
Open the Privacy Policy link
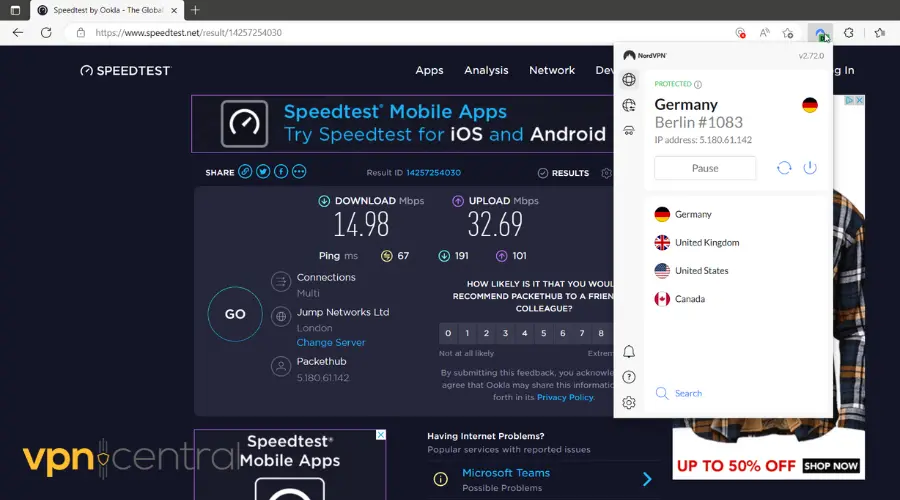565,397
